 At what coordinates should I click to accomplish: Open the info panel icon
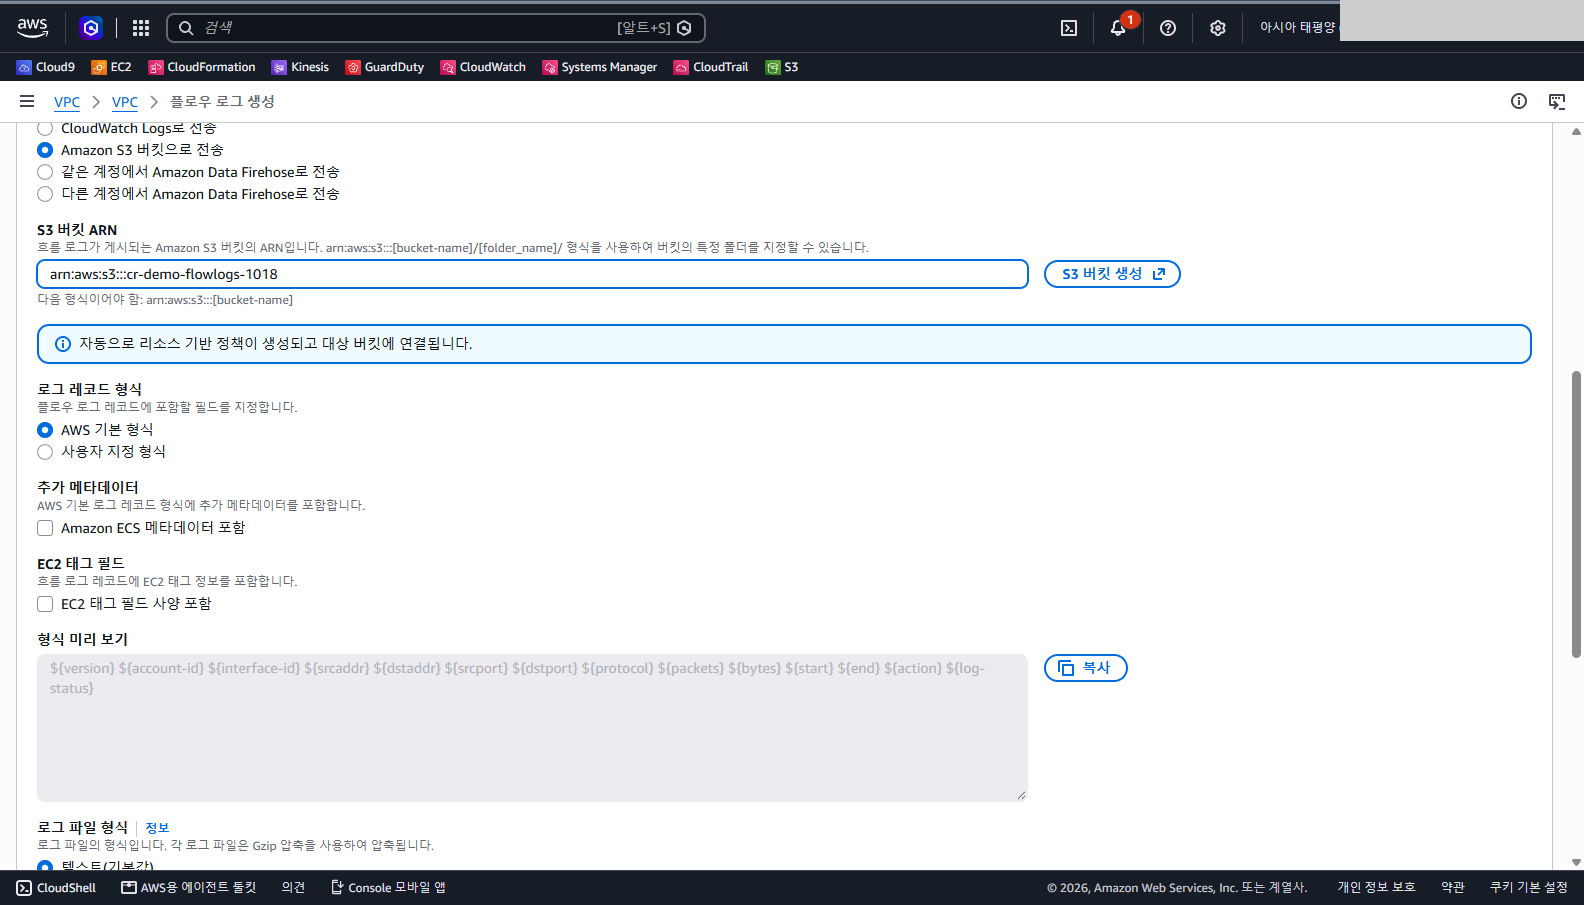click(1519, 101)
